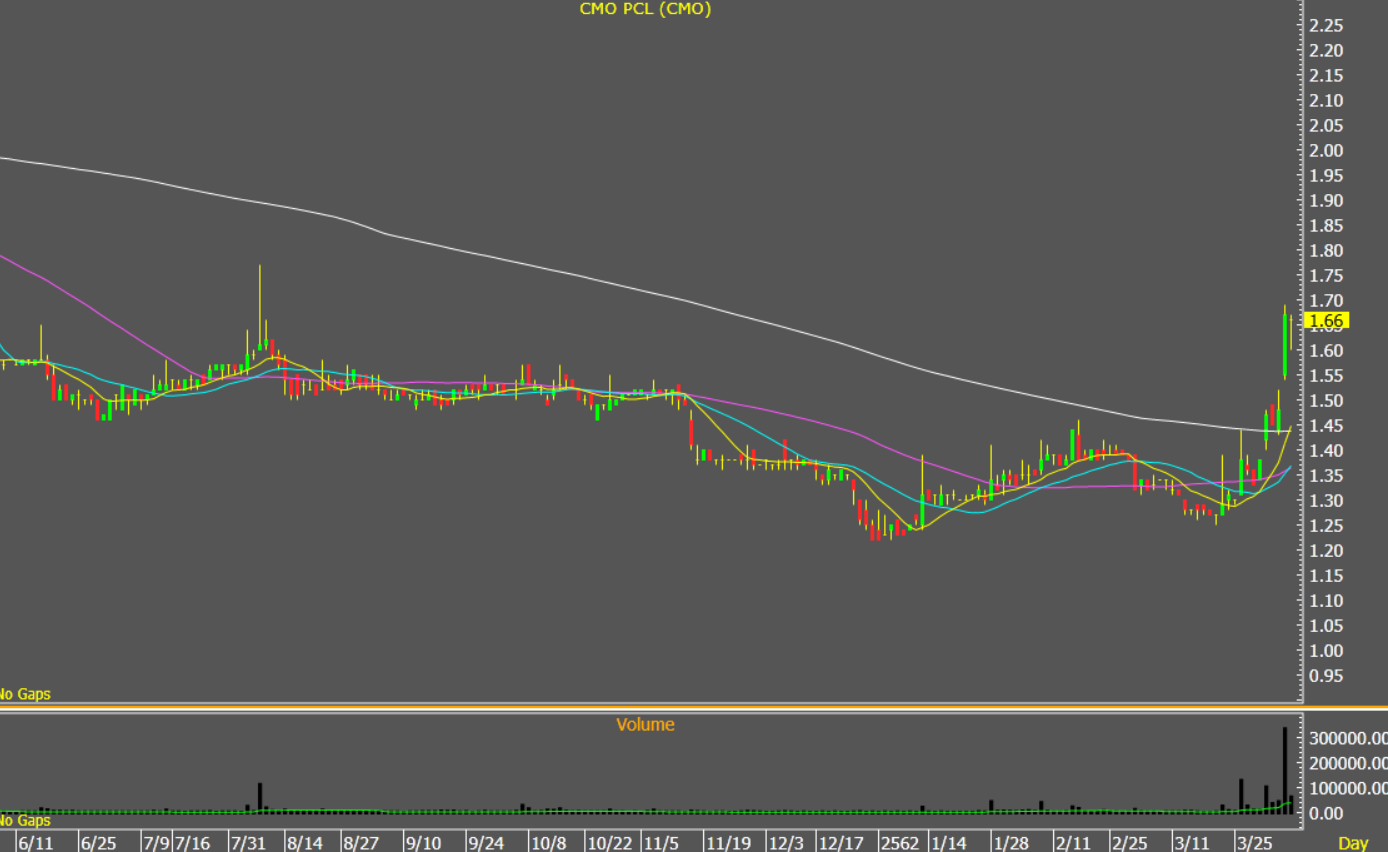Image resolution: width=1388 pixels, height=852 pixels.
Task: Click the 1.55 price axis label
Action: click(1325, 375)
